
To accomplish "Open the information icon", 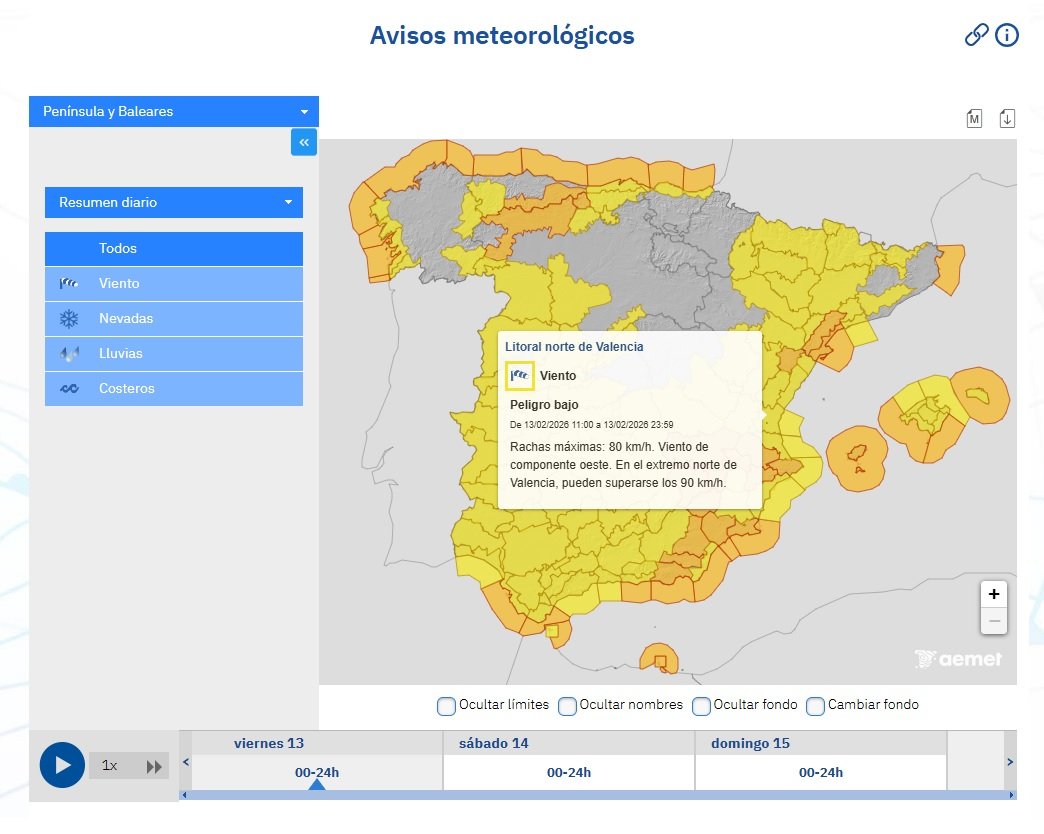I will pos(1007,35).
